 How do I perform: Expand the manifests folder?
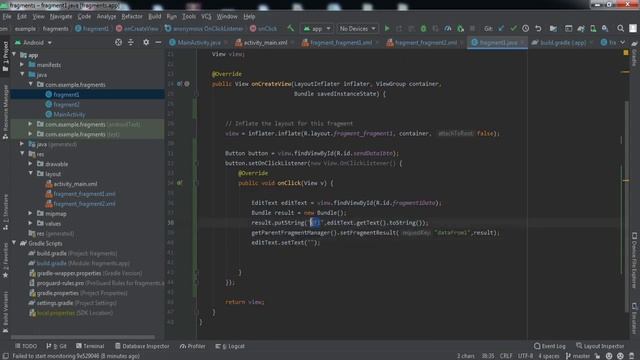(x=22, y=64)
